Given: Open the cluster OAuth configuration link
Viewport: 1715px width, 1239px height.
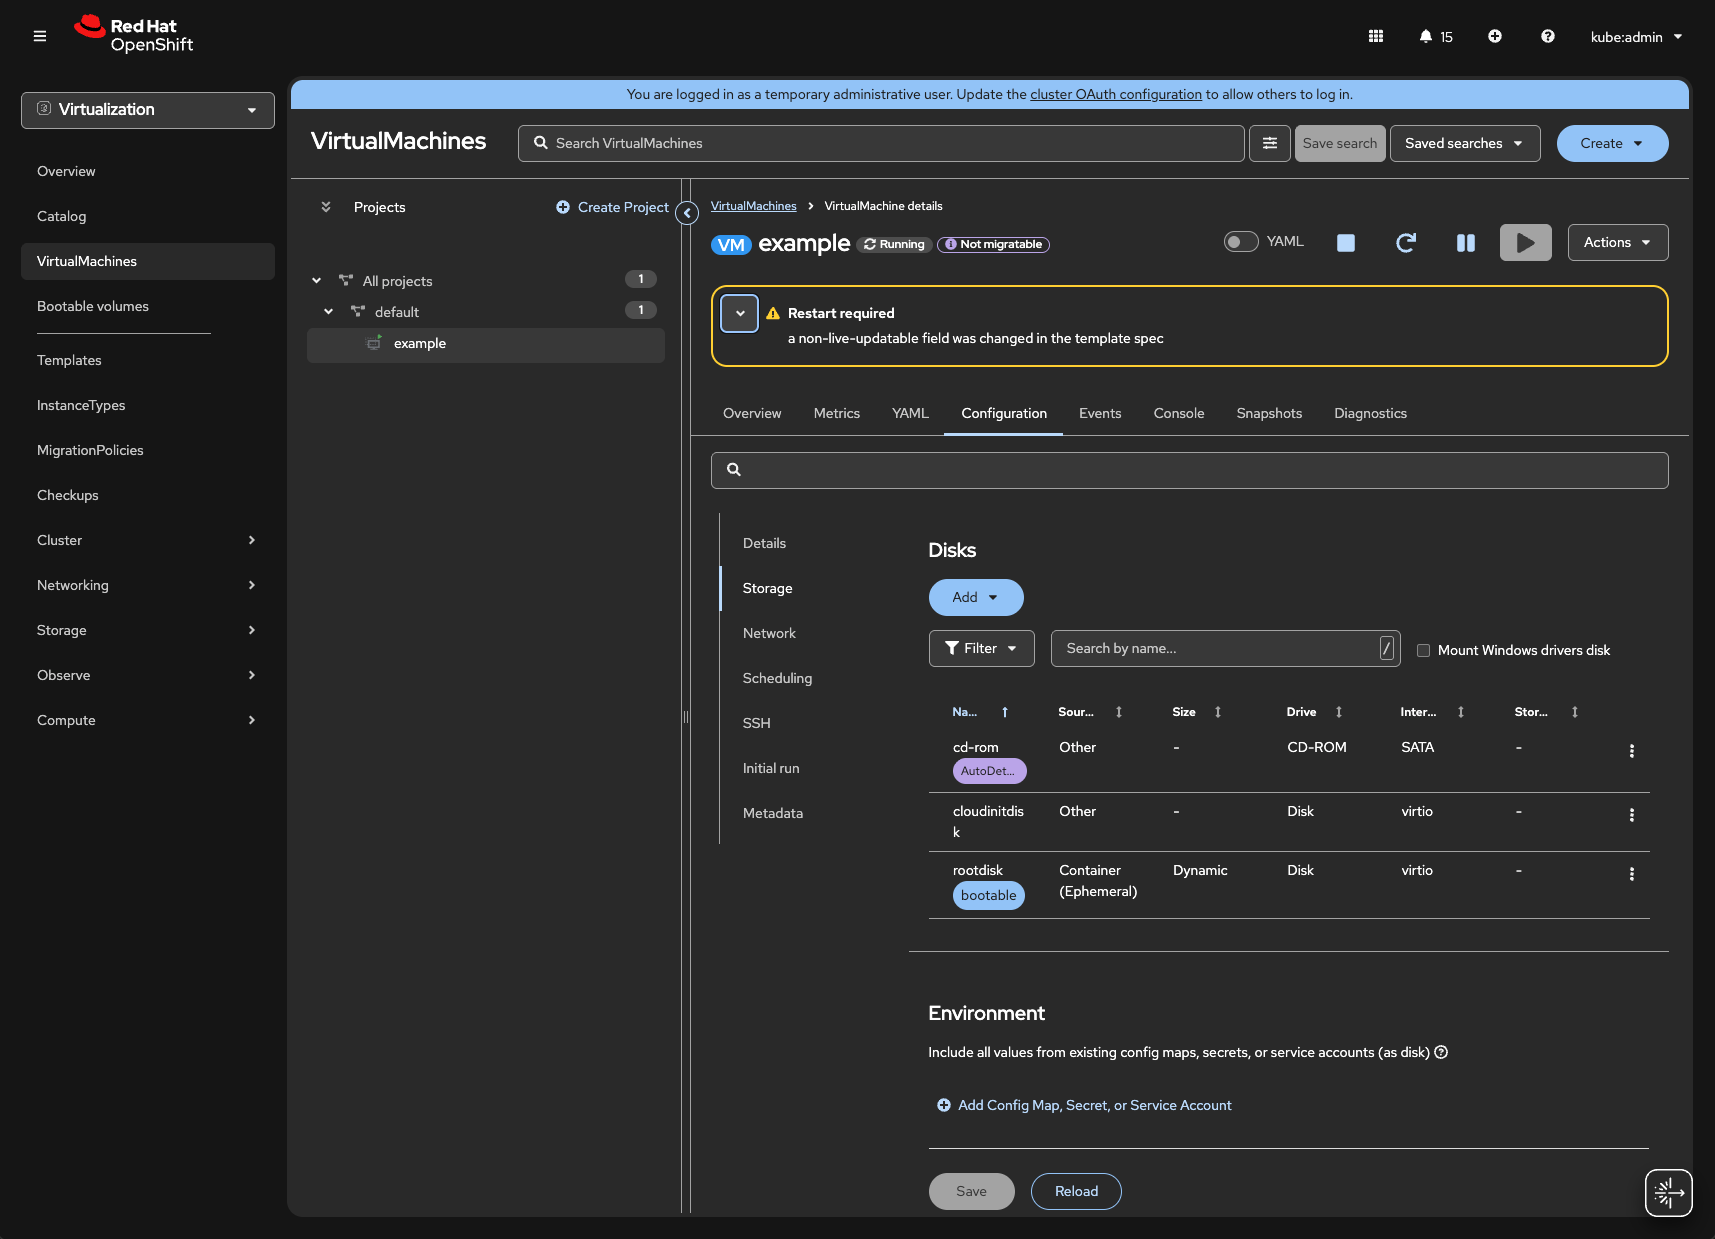Looking at the screenshot, I should (x=1115, y=95).
